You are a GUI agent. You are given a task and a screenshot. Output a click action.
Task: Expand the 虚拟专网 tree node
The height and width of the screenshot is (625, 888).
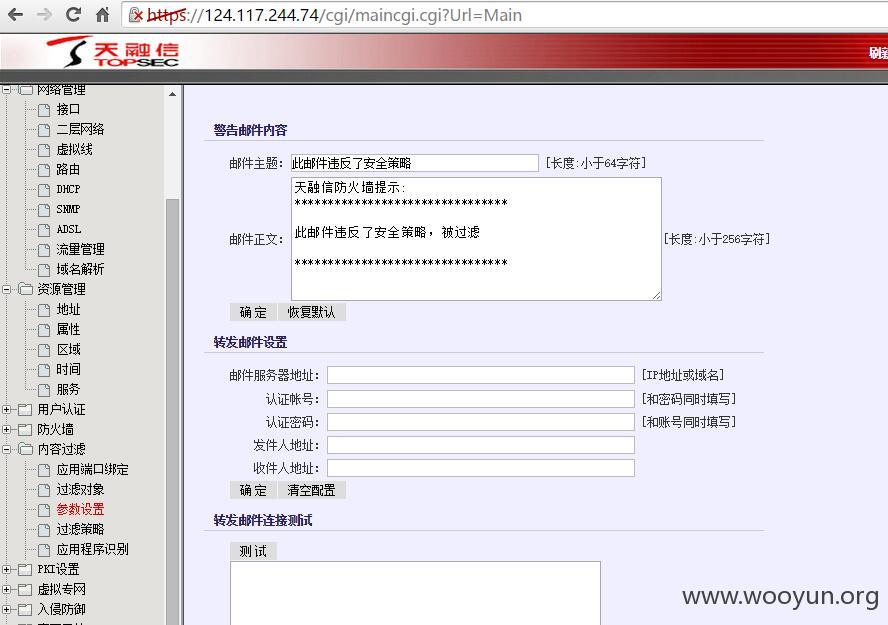(6, 589)
